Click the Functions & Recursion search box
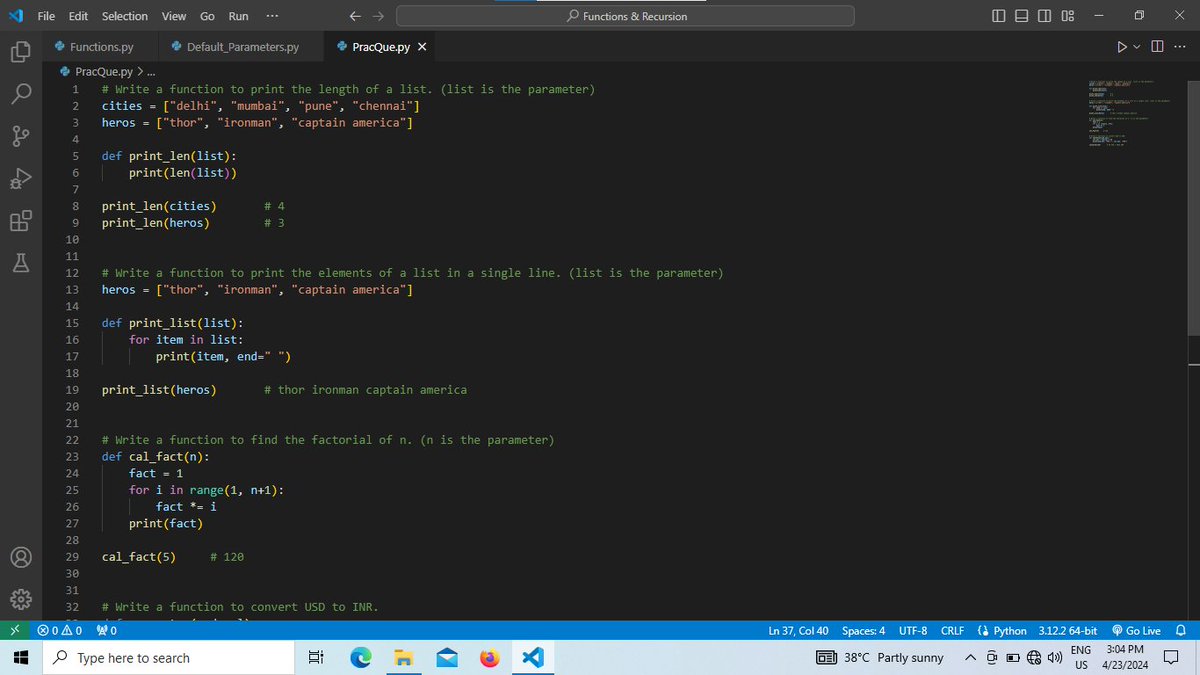Image resolution: width=1200 pixels, height=675 pixels. (625, 16)
